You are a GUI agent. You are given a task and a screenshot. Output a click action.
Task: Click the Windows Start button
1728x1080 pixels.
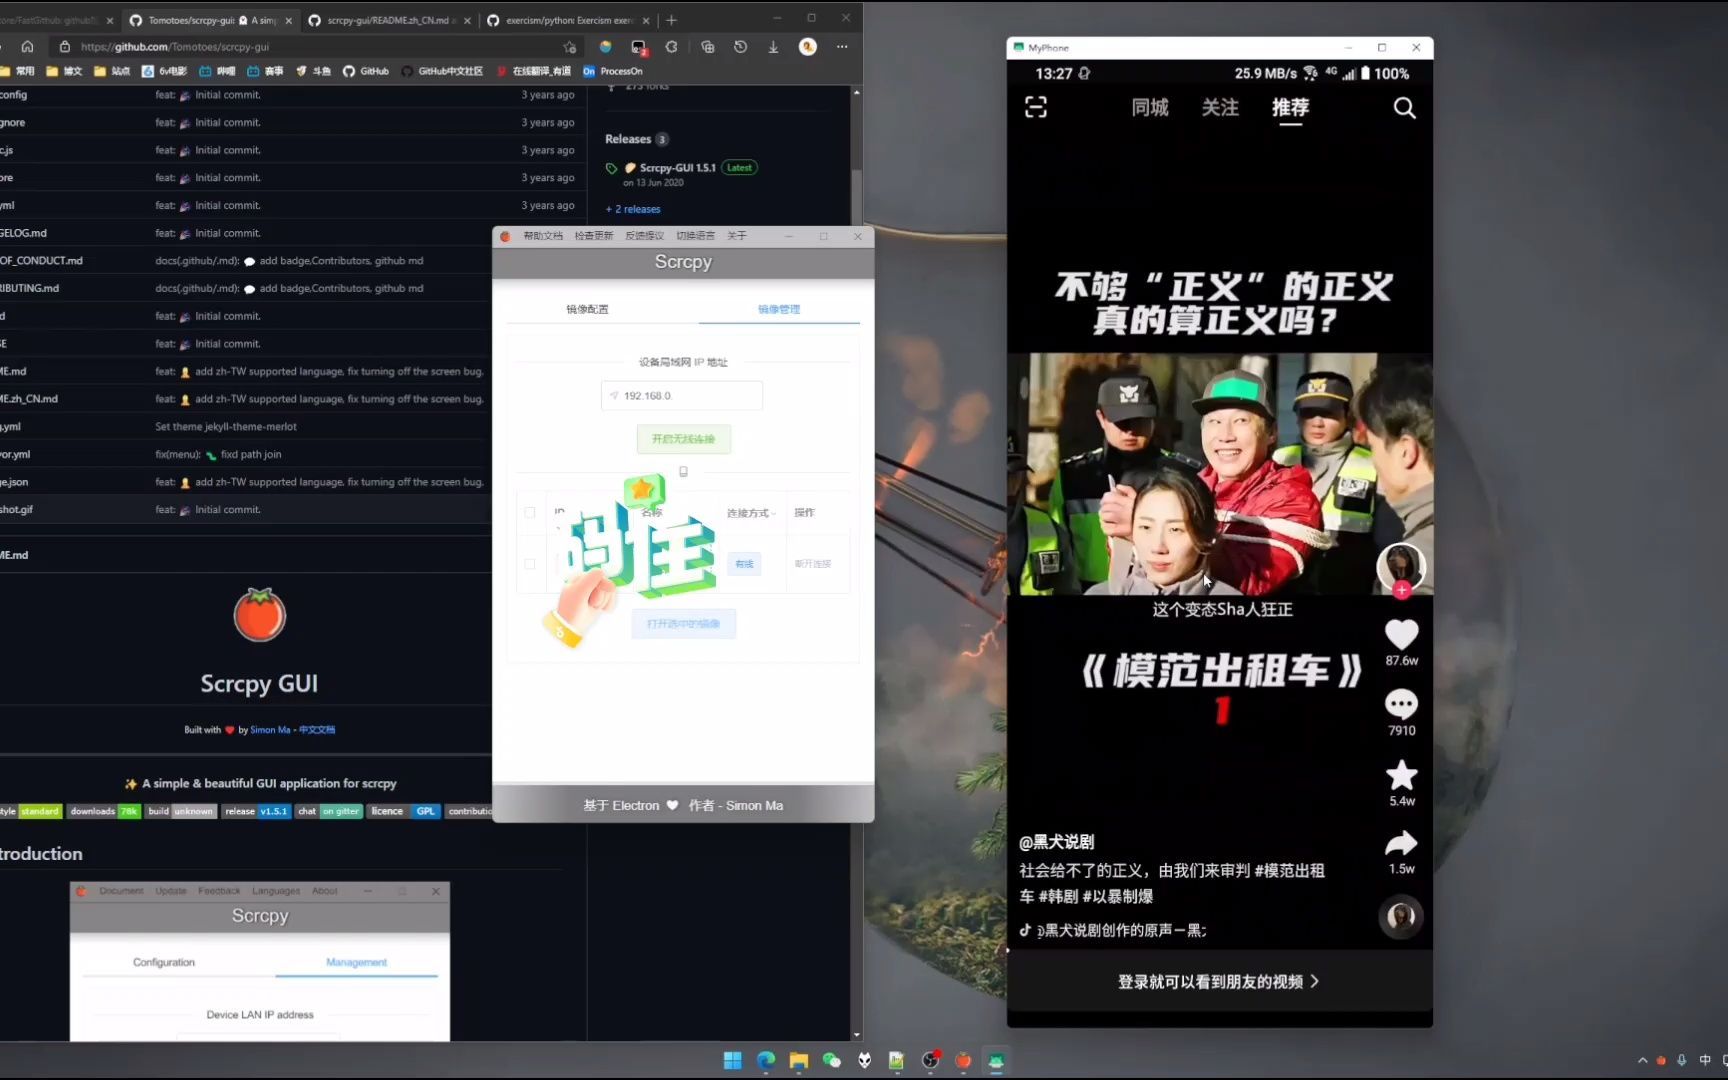732,1060
